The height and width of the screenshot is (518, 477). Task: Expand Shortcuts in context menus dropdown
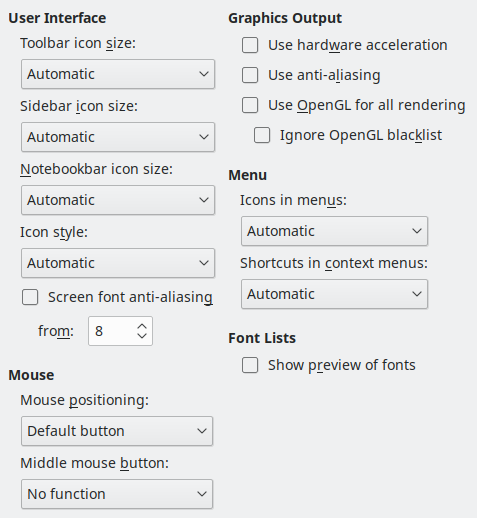(x=334, y=294)
